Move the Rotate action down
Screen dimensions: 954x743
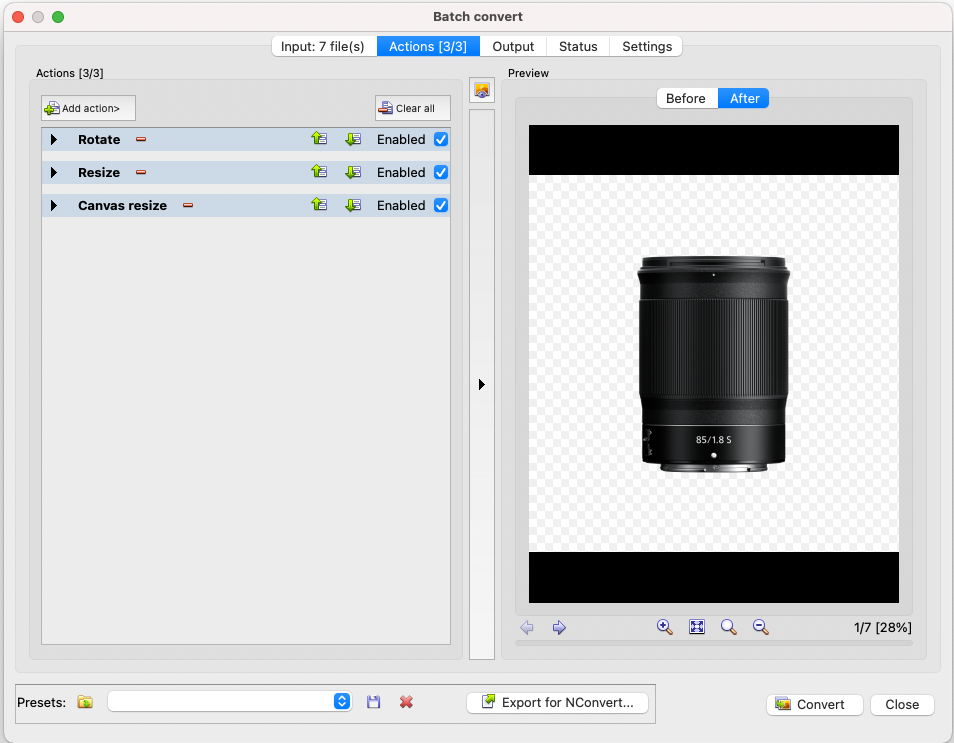click(352, 140)
